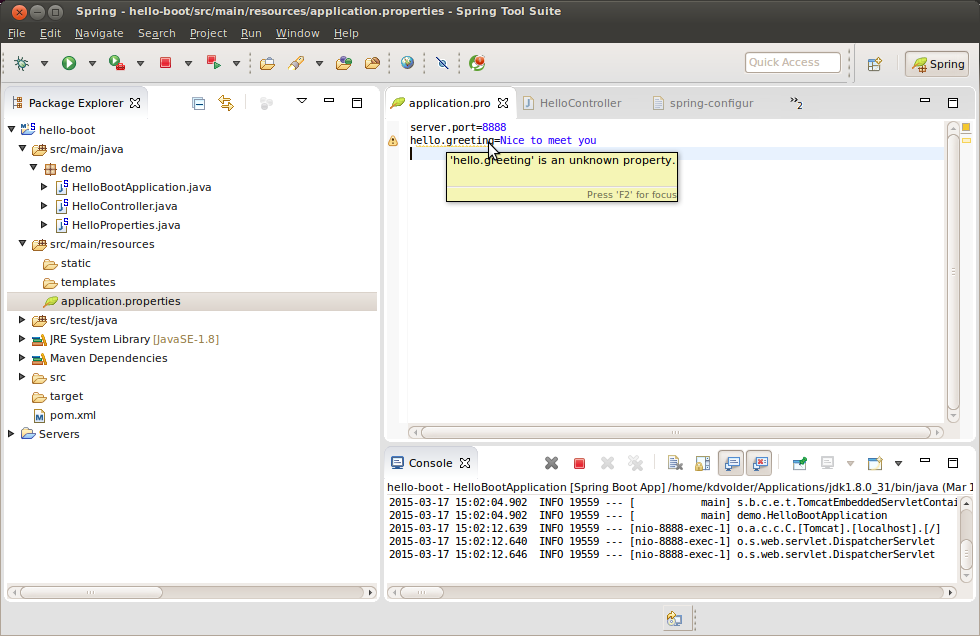This screenshot has height=636, width=980.
Task: Click the red Stop square in main toolbar
Action: point(166,62)
